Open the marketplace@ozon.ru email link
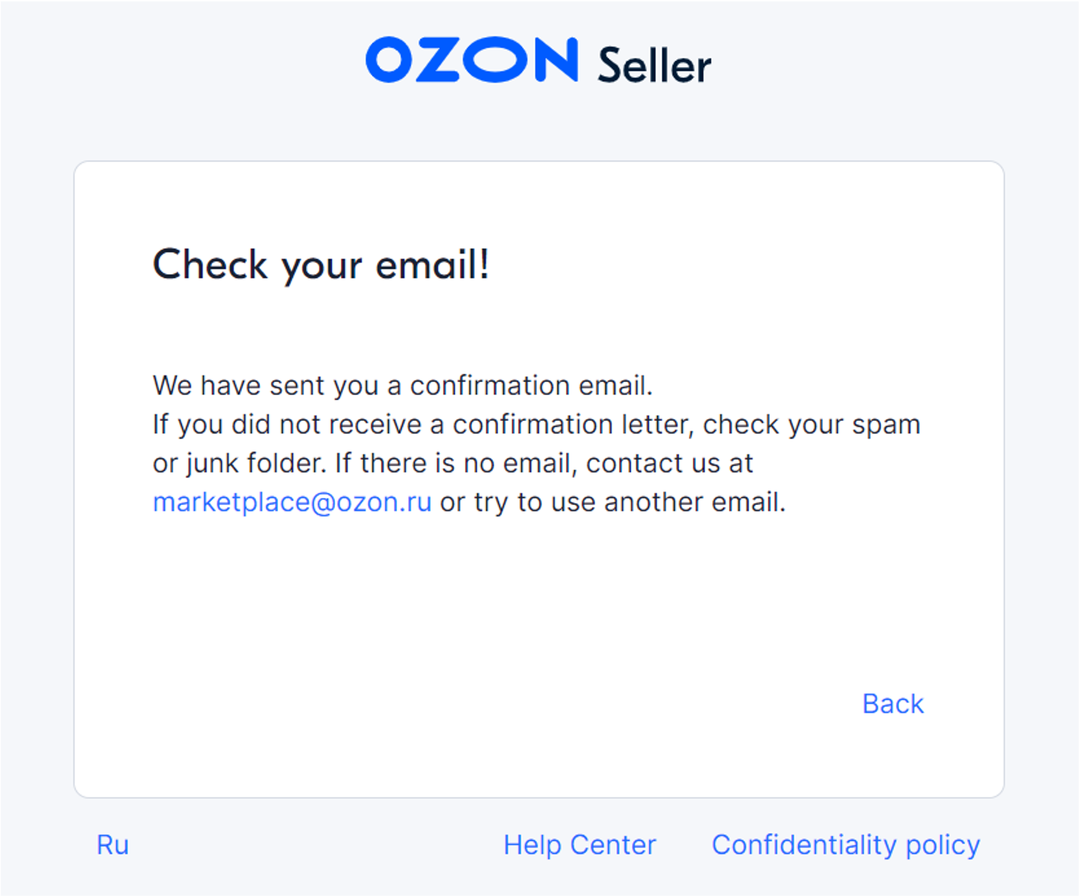 [x=292, y=502]
